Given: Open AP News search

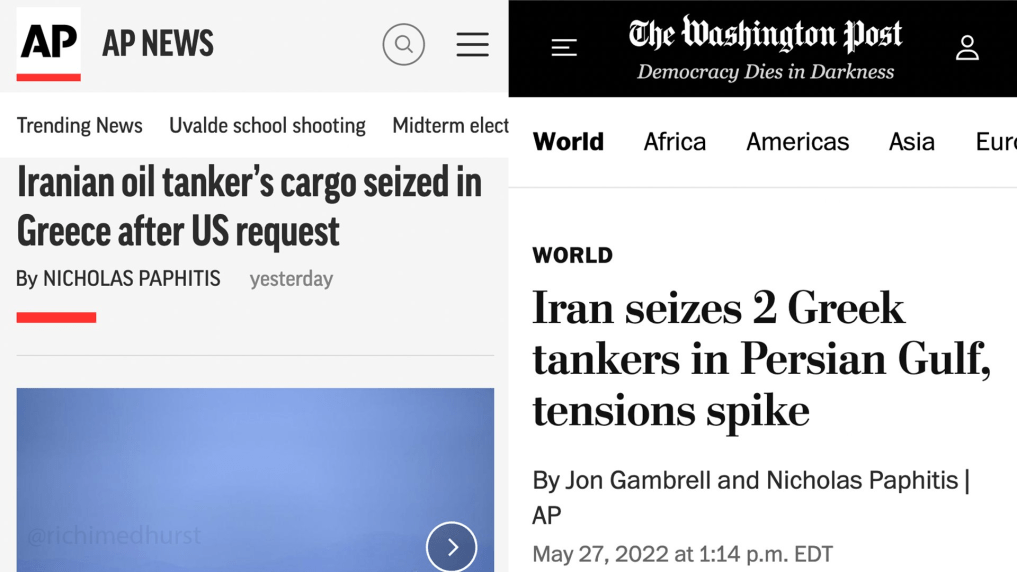Looking at the screenshot, I should point(404,44).
